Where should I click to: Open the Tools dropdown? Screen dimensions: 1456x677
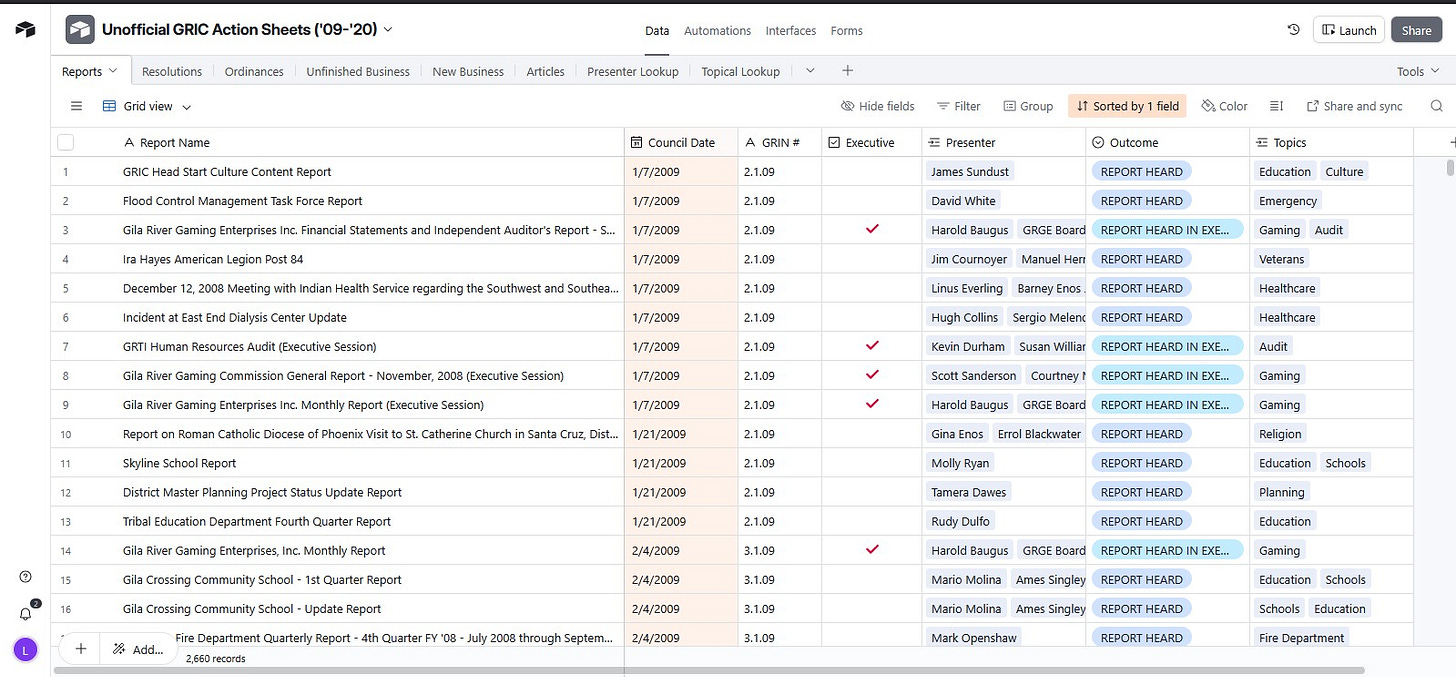[x=1417, y=71]
